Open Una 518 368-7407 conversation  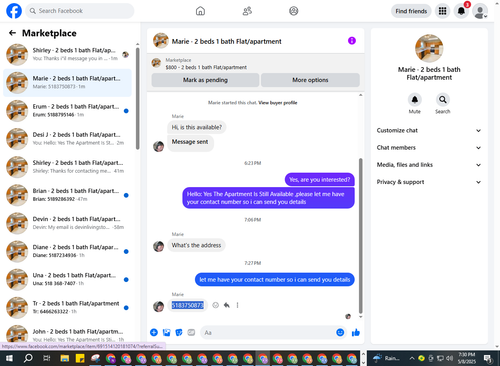(67, 279)
